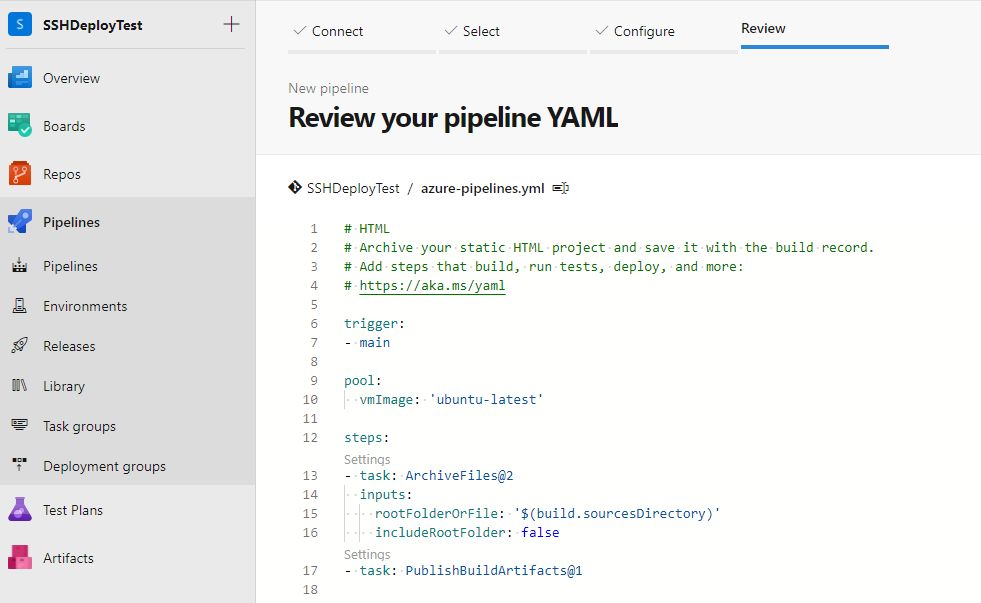Open the Artifacts package icon
981x603 pixels.
click(19, 557)
